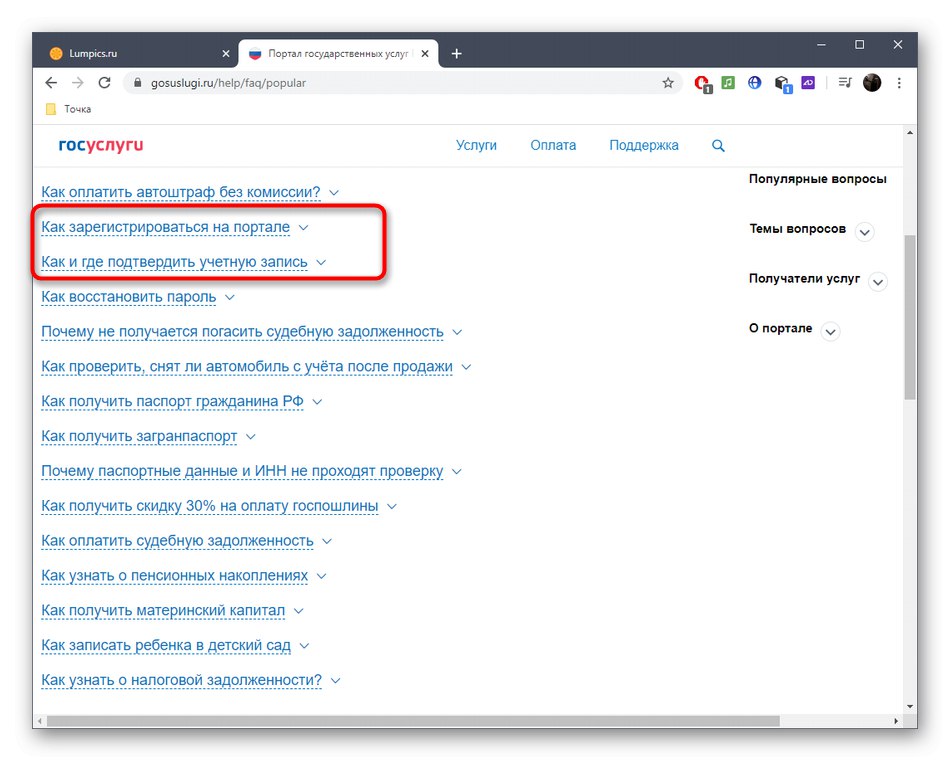The width and height of the screenshot is (950, 761).
Task: Select the Портал государственных услуг tab
Action: click(x=338, y=54)
